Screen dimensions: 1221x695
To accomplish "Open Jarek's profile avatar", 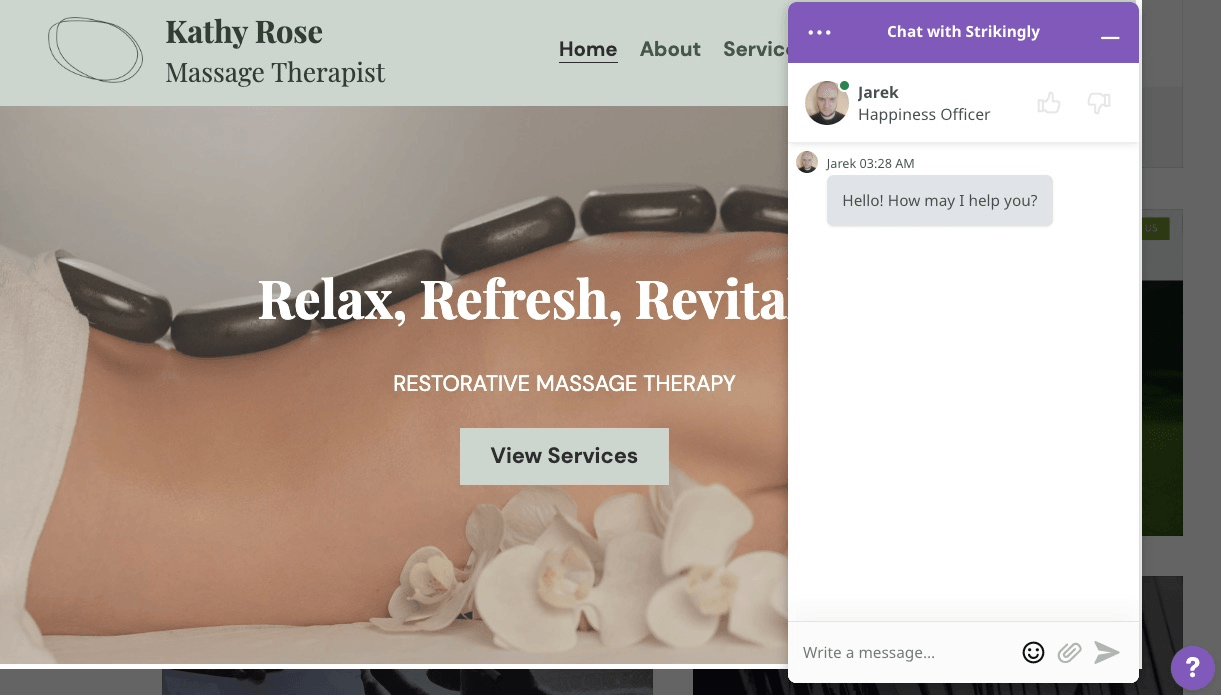I will [x=827, y=103].
